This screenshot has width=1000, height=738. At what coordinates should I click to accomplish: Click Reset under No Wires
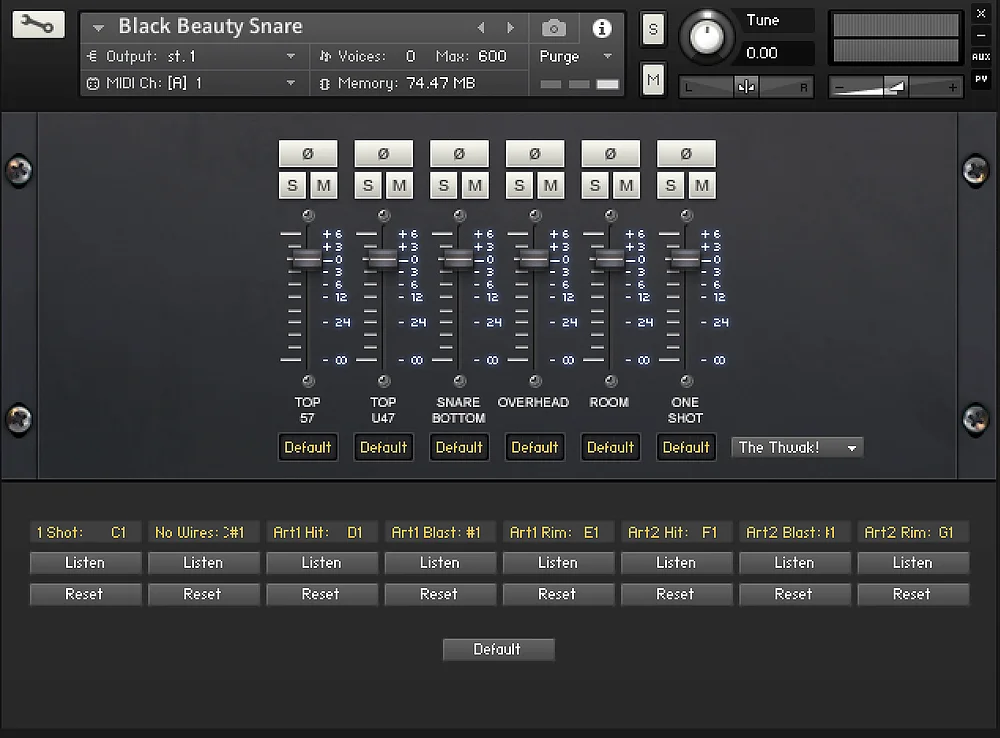(203, 594)
